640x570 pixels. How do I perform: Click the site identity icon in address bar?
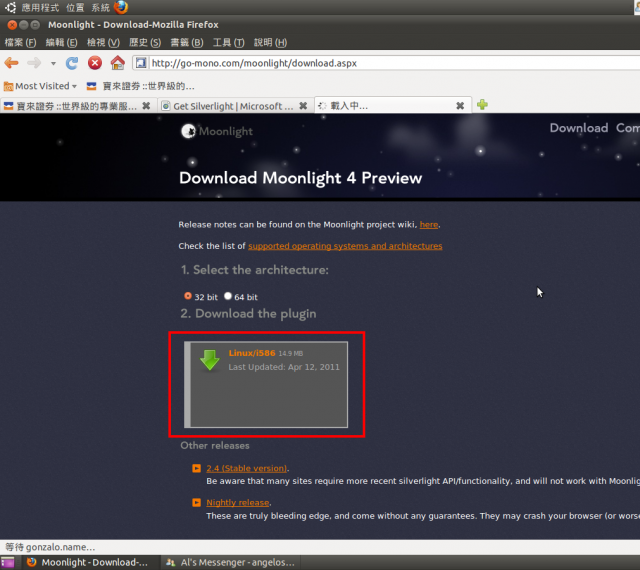tap(141, 63)
